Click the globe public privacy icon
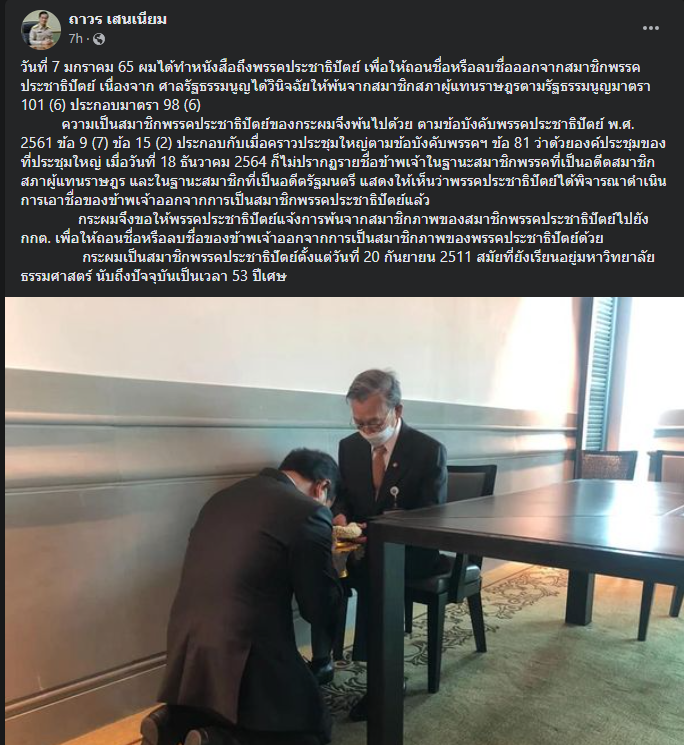684x745 pixels. pos(99,39)
